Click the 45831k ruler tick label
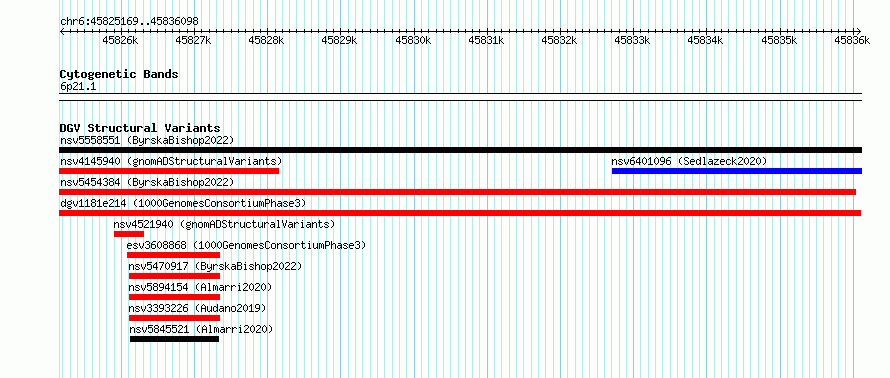This screenshot has width=890, height=378. [486, 40]
